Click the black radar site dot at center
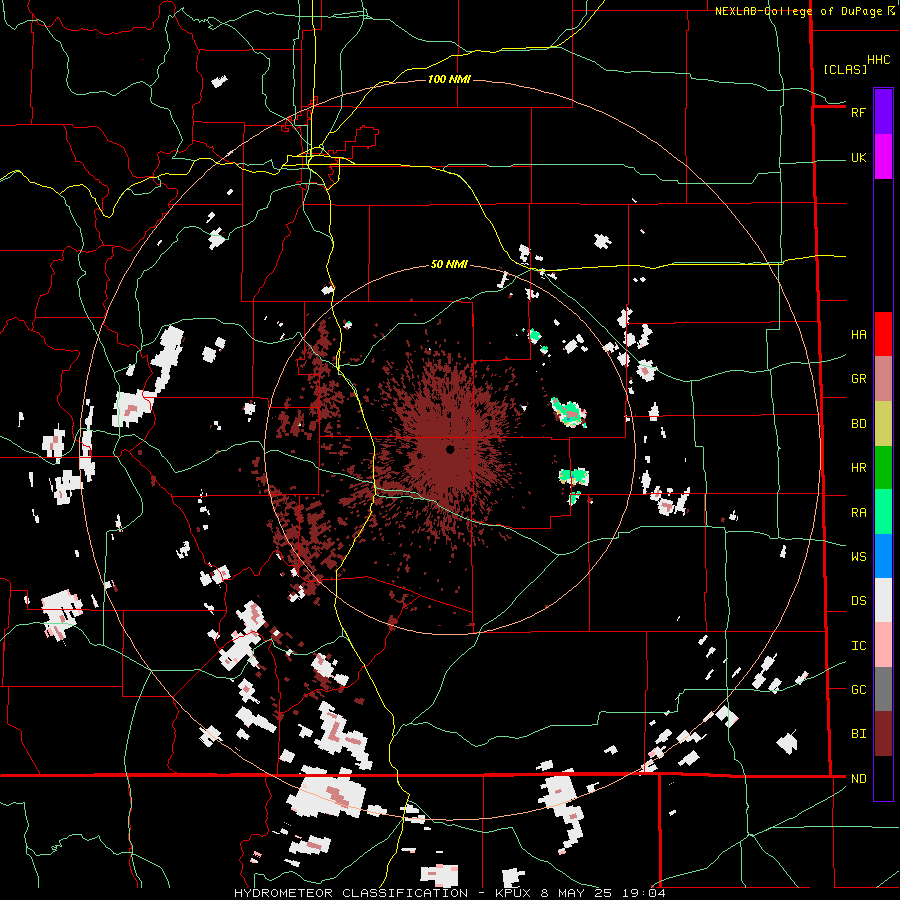 coord(450,449)
